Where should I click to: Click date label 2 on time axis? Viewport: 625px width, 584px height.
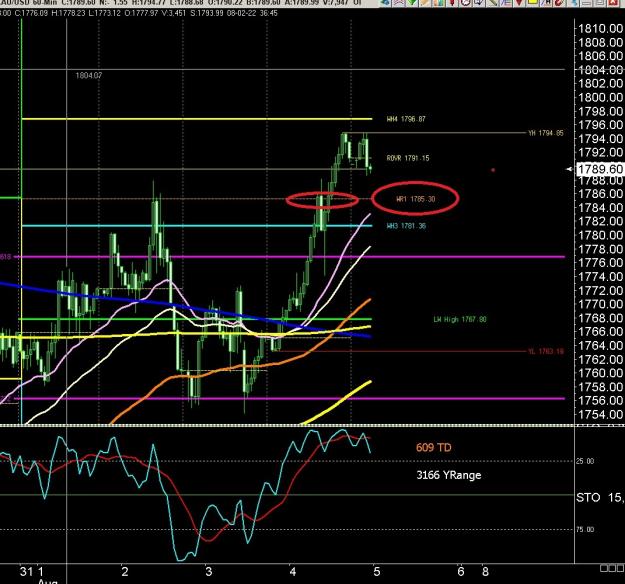point(125,572)
